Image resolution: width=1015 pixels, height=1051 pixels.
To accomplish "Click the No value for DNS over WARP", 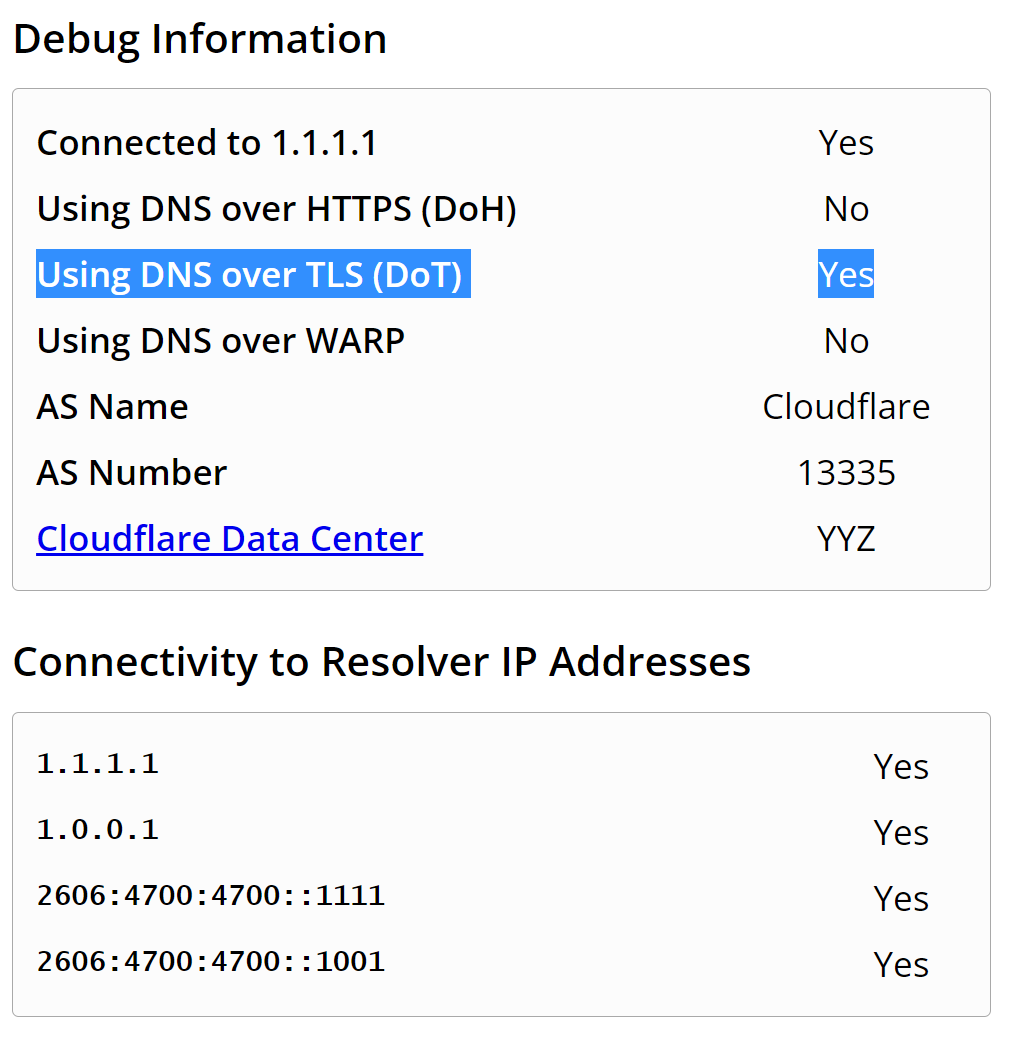I will click(846, 341).
